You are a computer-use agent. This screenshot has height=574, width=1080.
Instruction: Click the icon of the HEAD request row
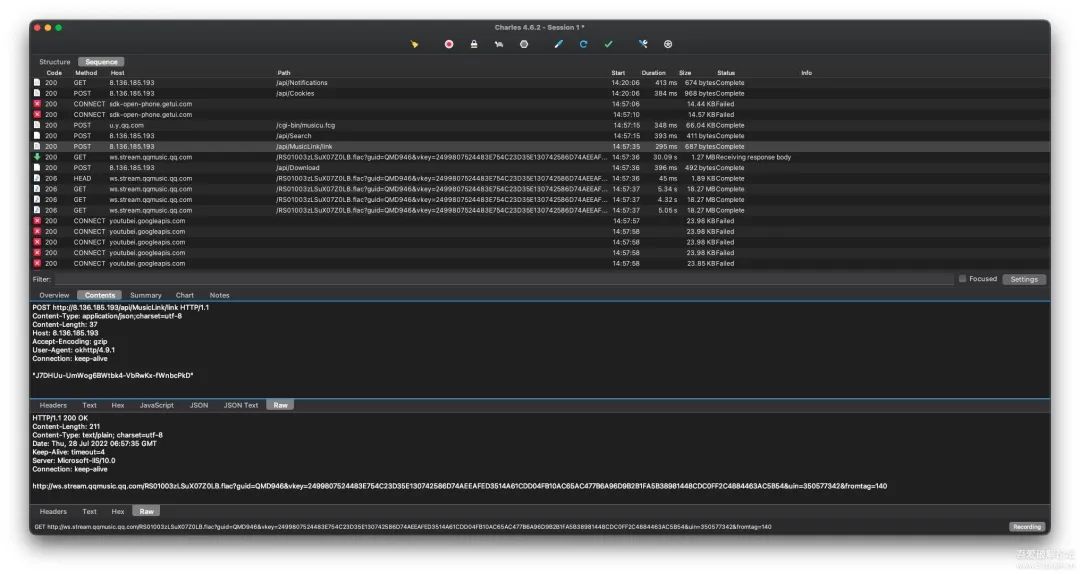point(37,178)
